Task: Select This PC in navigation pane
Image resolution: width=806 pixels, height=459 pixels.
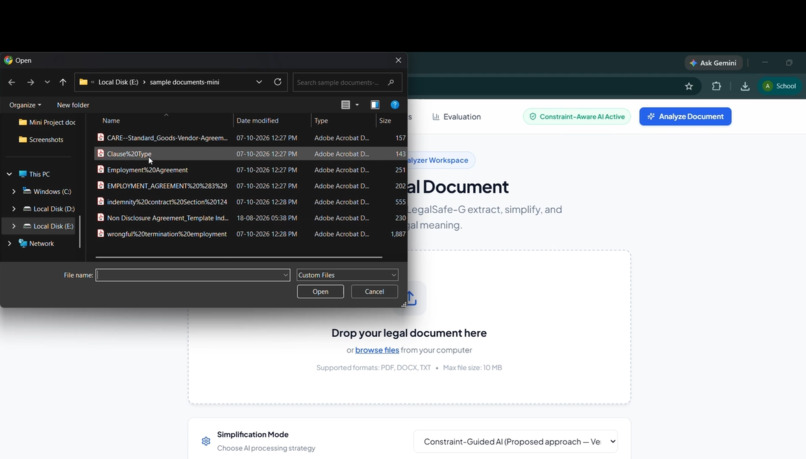Action: point(34,174)
